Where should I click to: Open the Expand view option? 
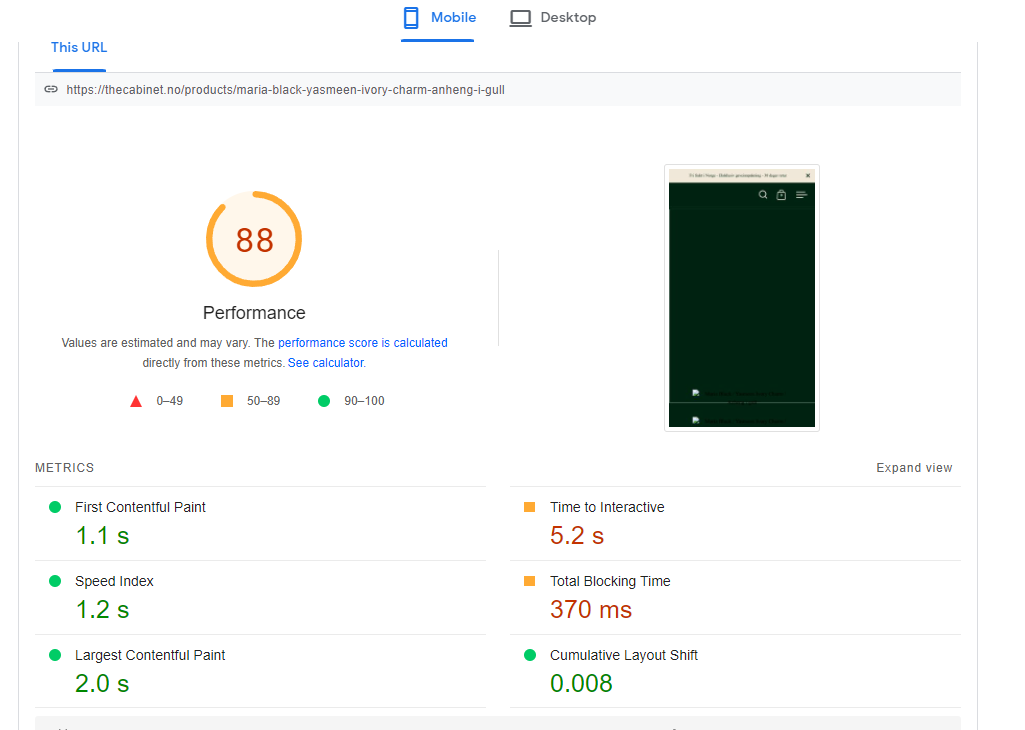click(x=914, y=467)
